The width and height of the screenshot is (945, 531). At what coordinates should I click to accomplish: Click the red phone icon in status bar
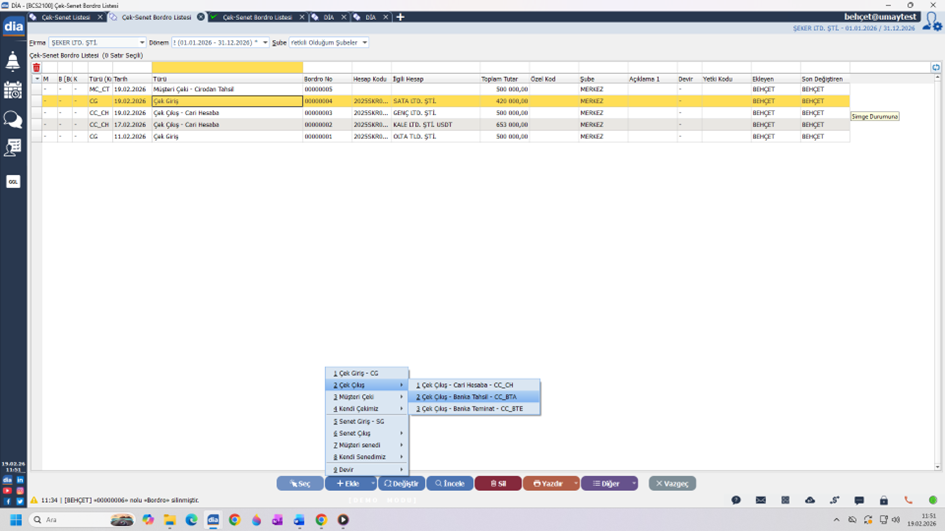pyautogui.click(x=908, y=500)
